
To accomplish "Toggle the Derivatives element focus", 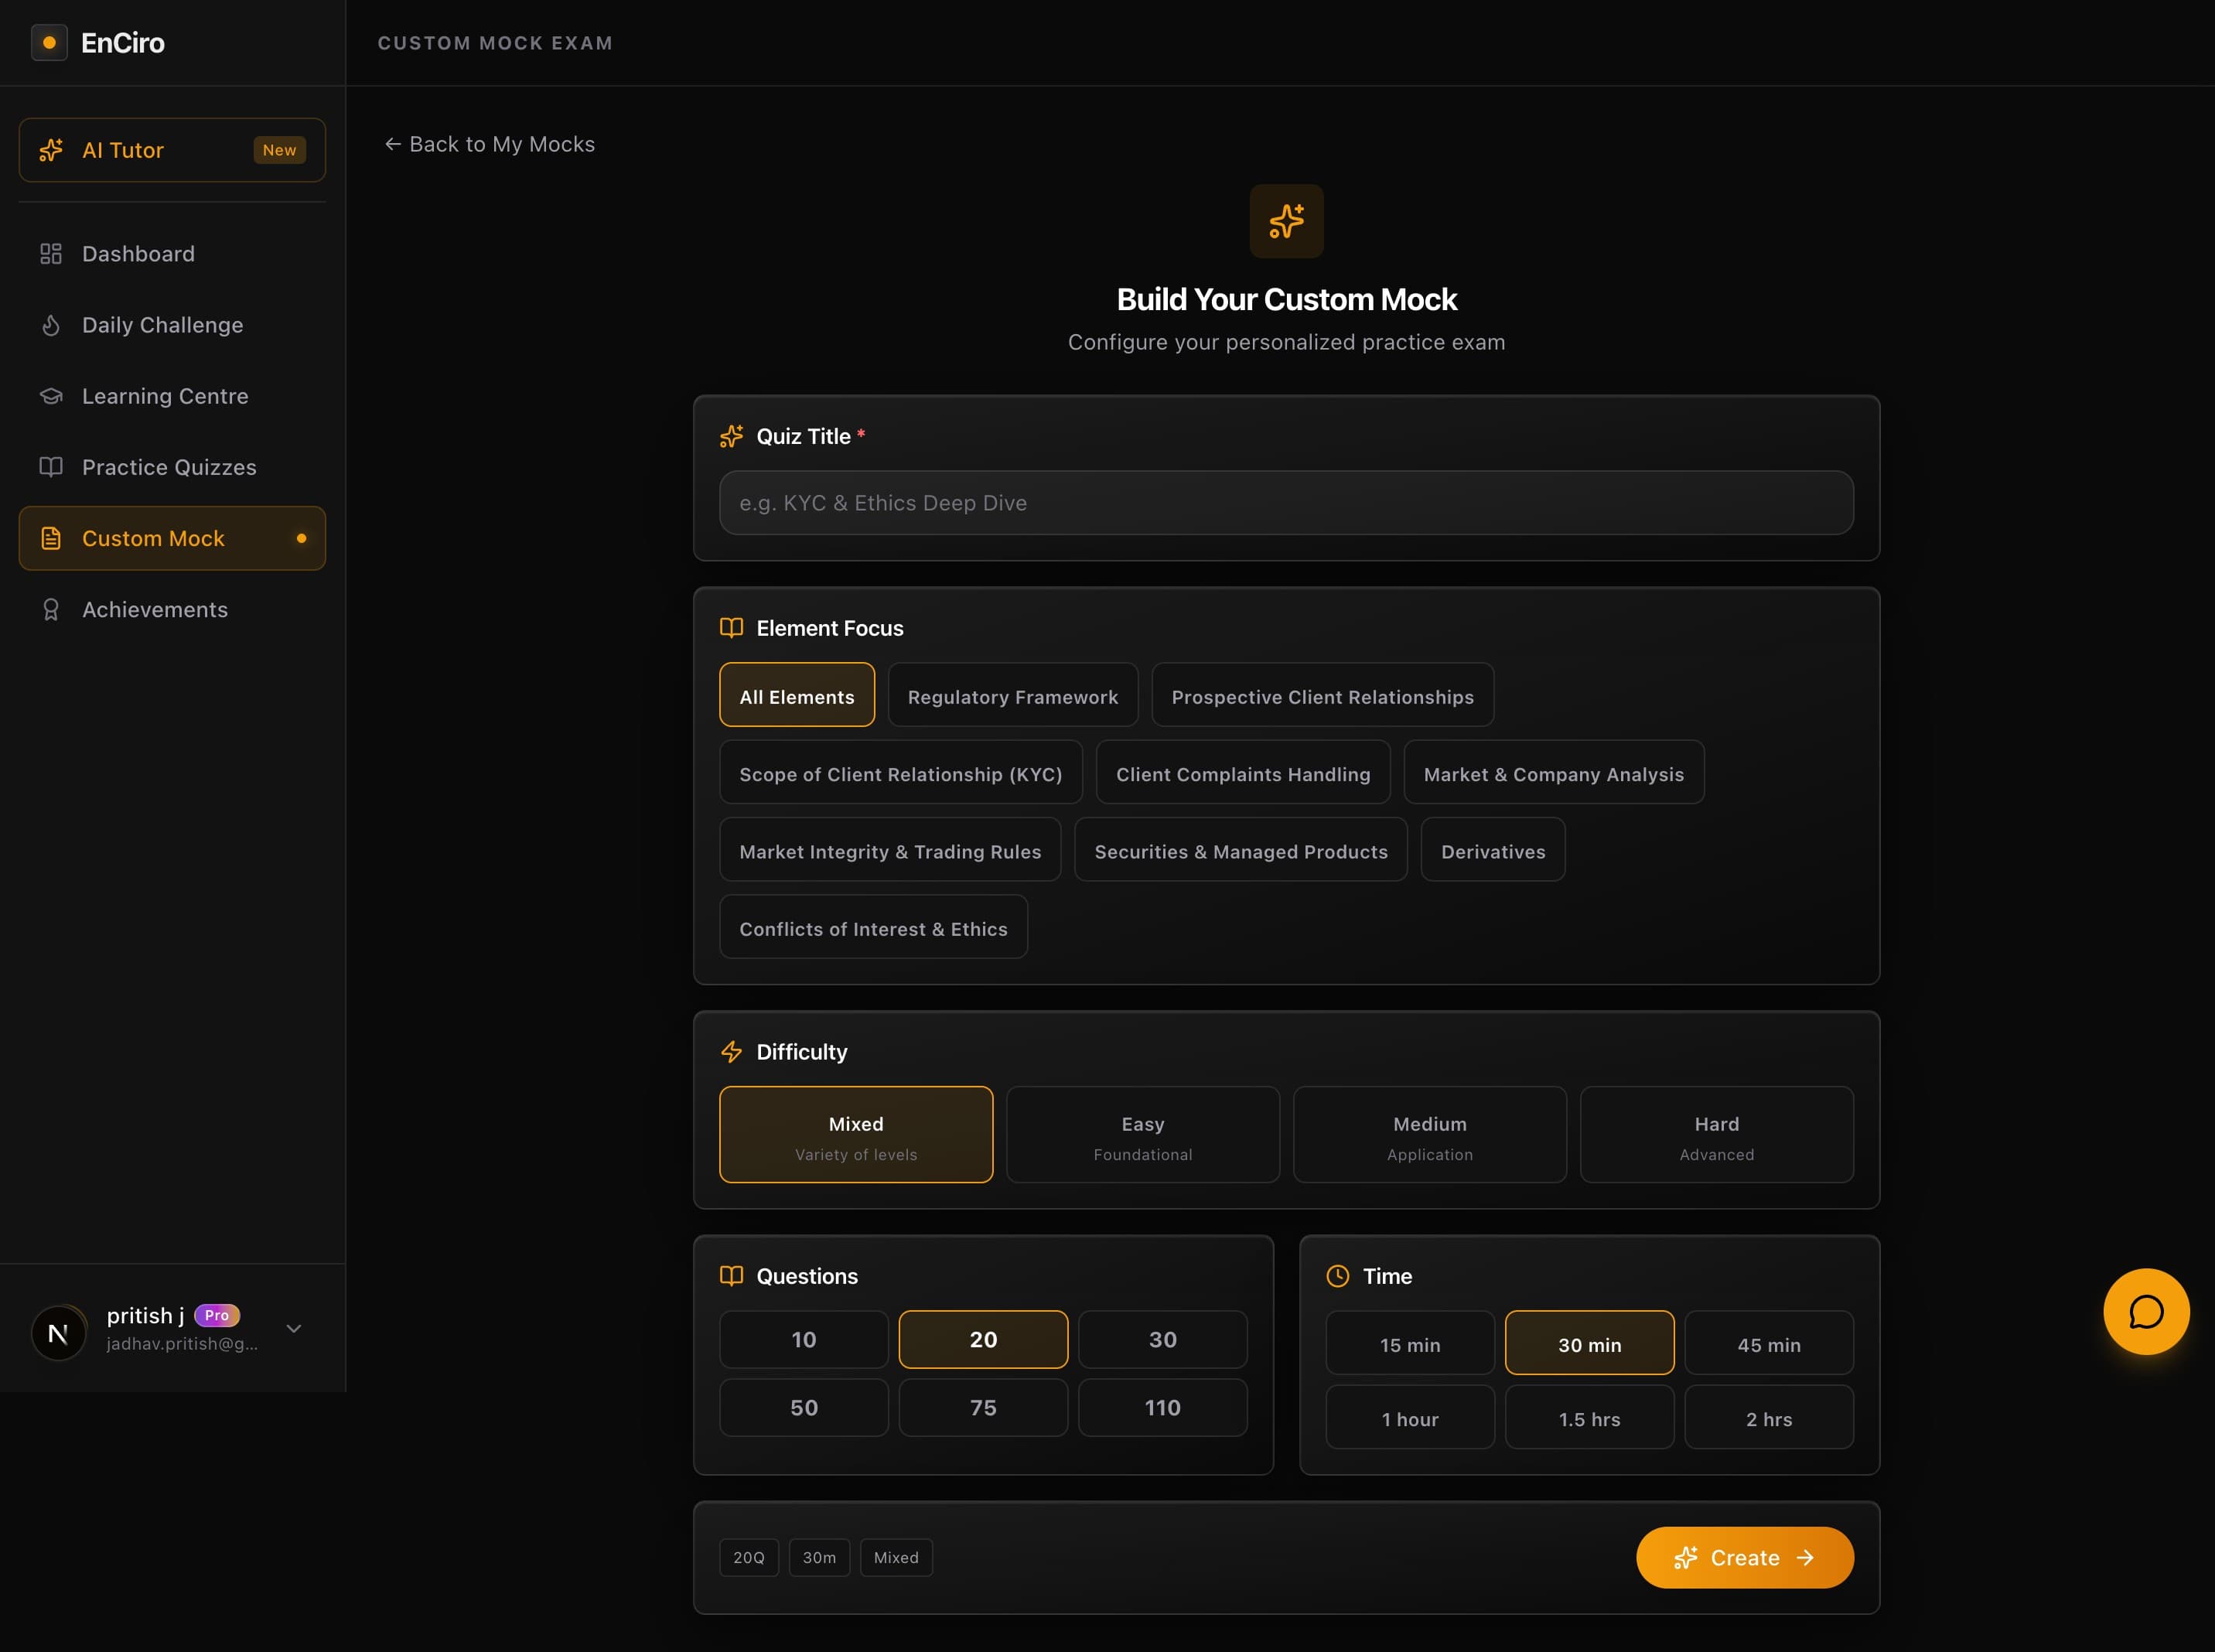I will pyautogui.click(x=1492, y=850).
